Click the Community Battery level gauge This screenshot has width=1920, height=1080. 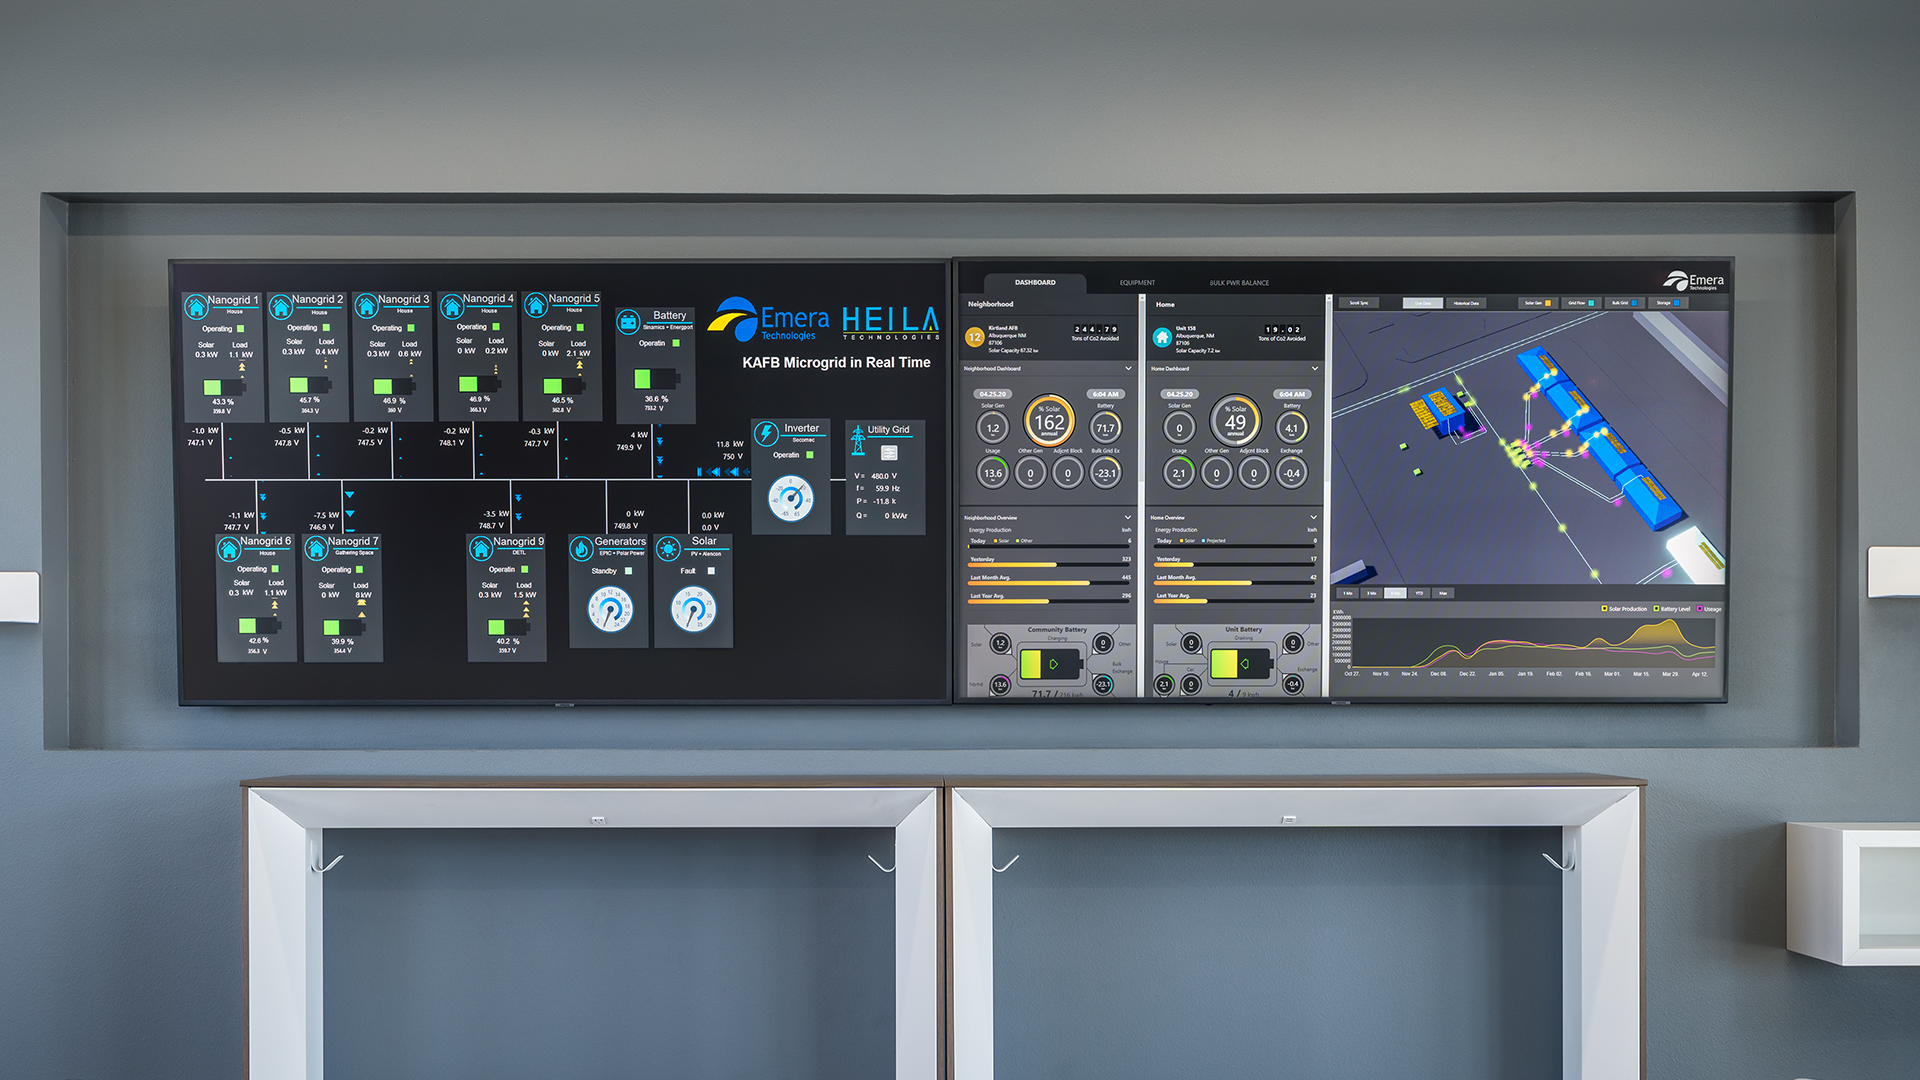[1051, 664]
